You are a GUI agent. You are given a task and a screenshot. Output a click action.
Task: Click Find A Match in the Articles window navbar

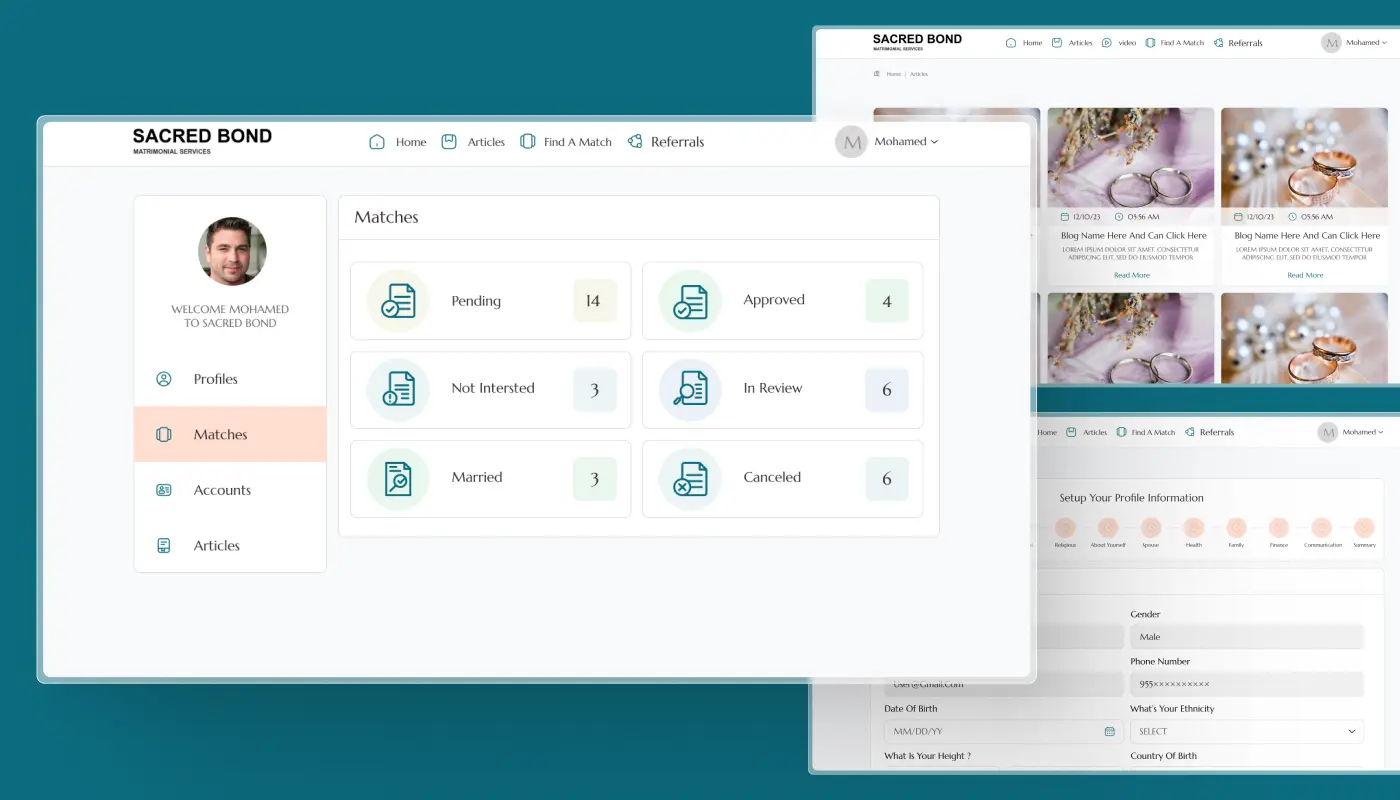[x=1175, y=43]
